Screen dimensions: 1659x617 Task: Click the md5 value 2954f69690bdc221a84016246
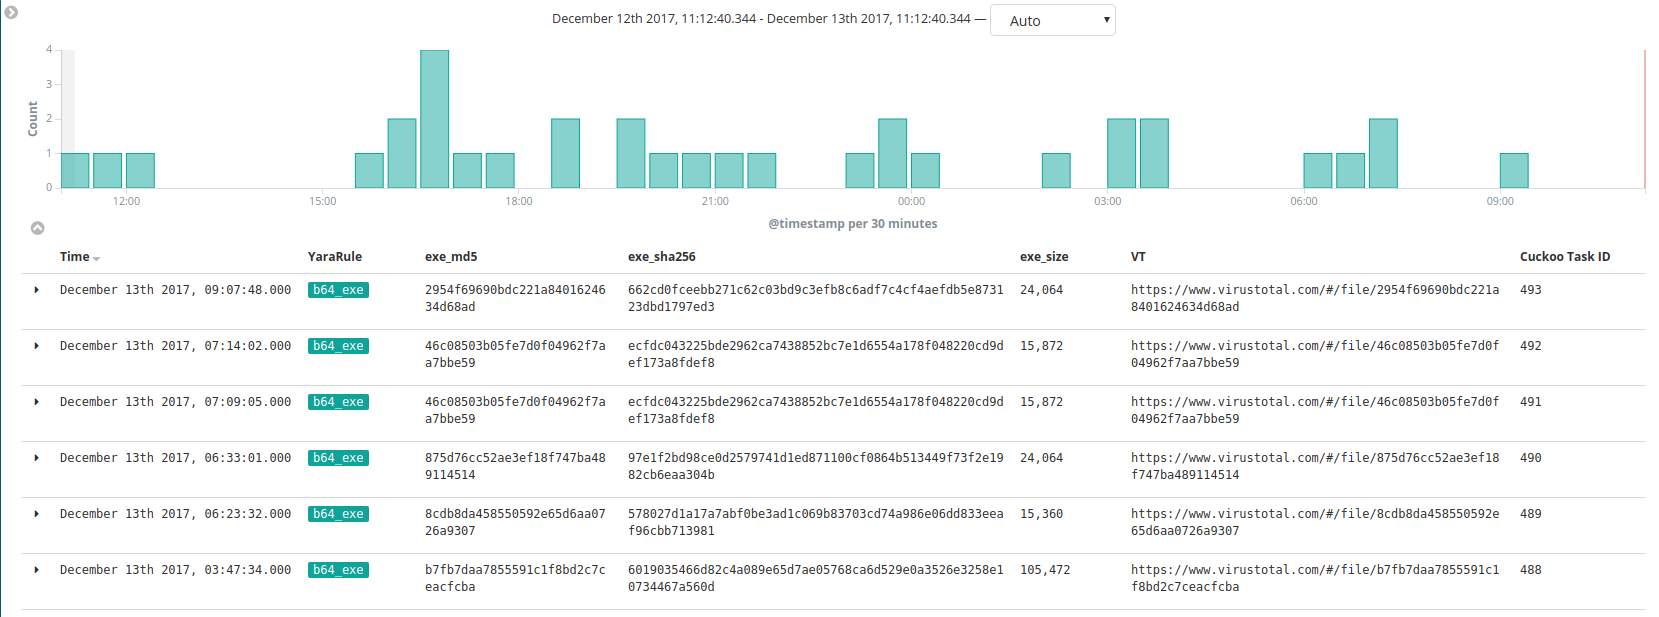[x=515, y=298]
